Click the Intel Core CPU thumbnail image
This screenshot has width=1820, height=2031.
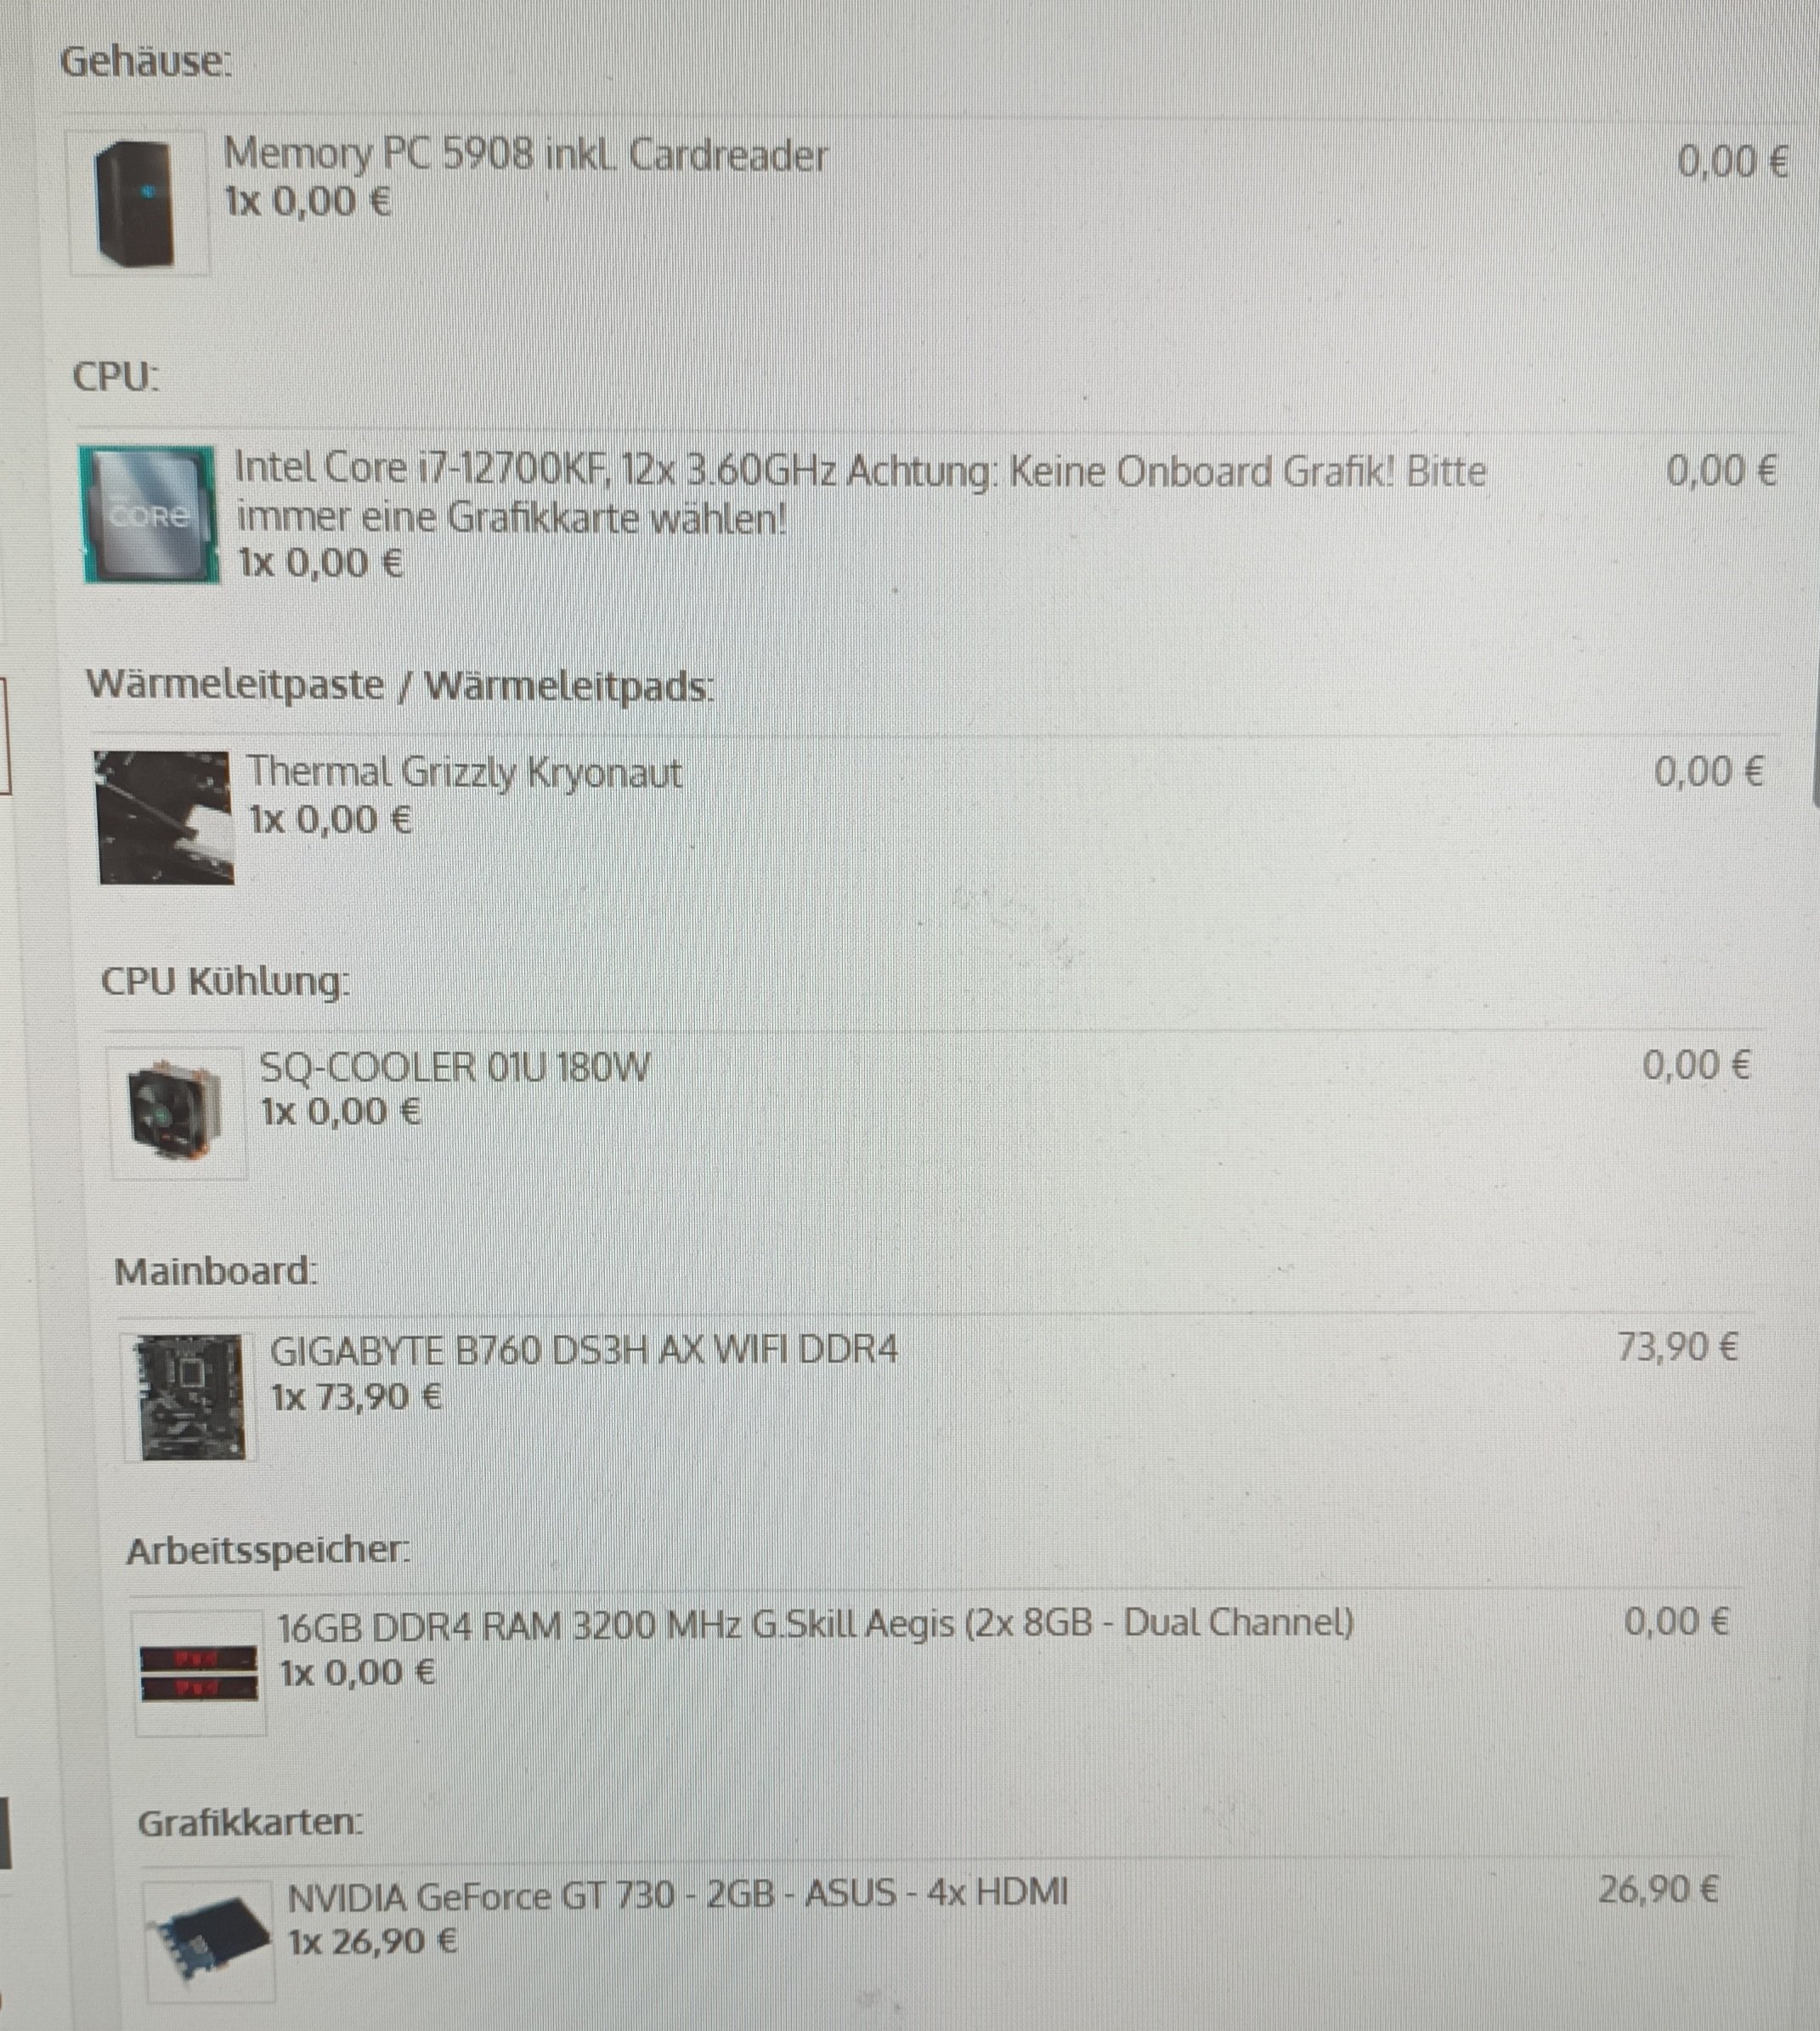(148, 514)
